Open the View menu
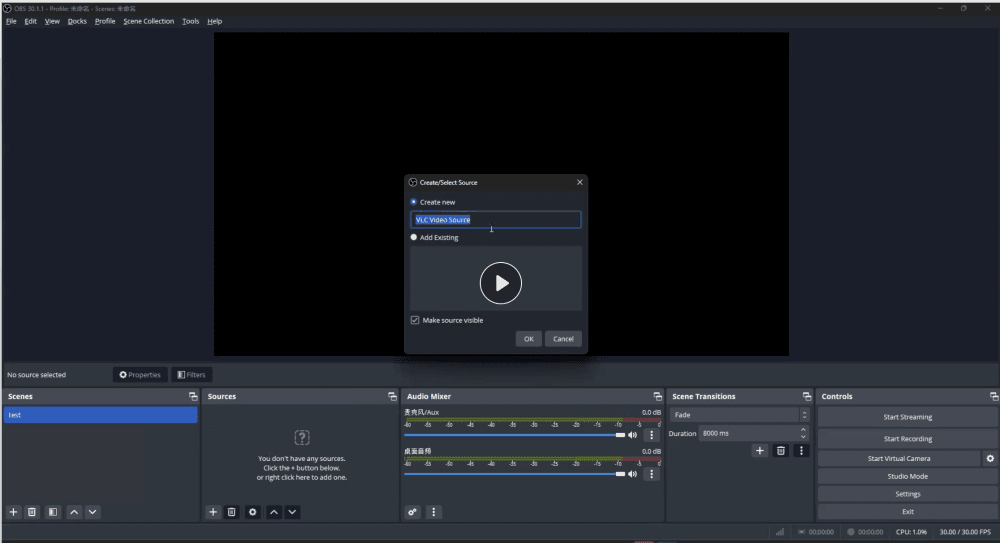The height and width of the screenshot is (543, 1000). point(52,21)
